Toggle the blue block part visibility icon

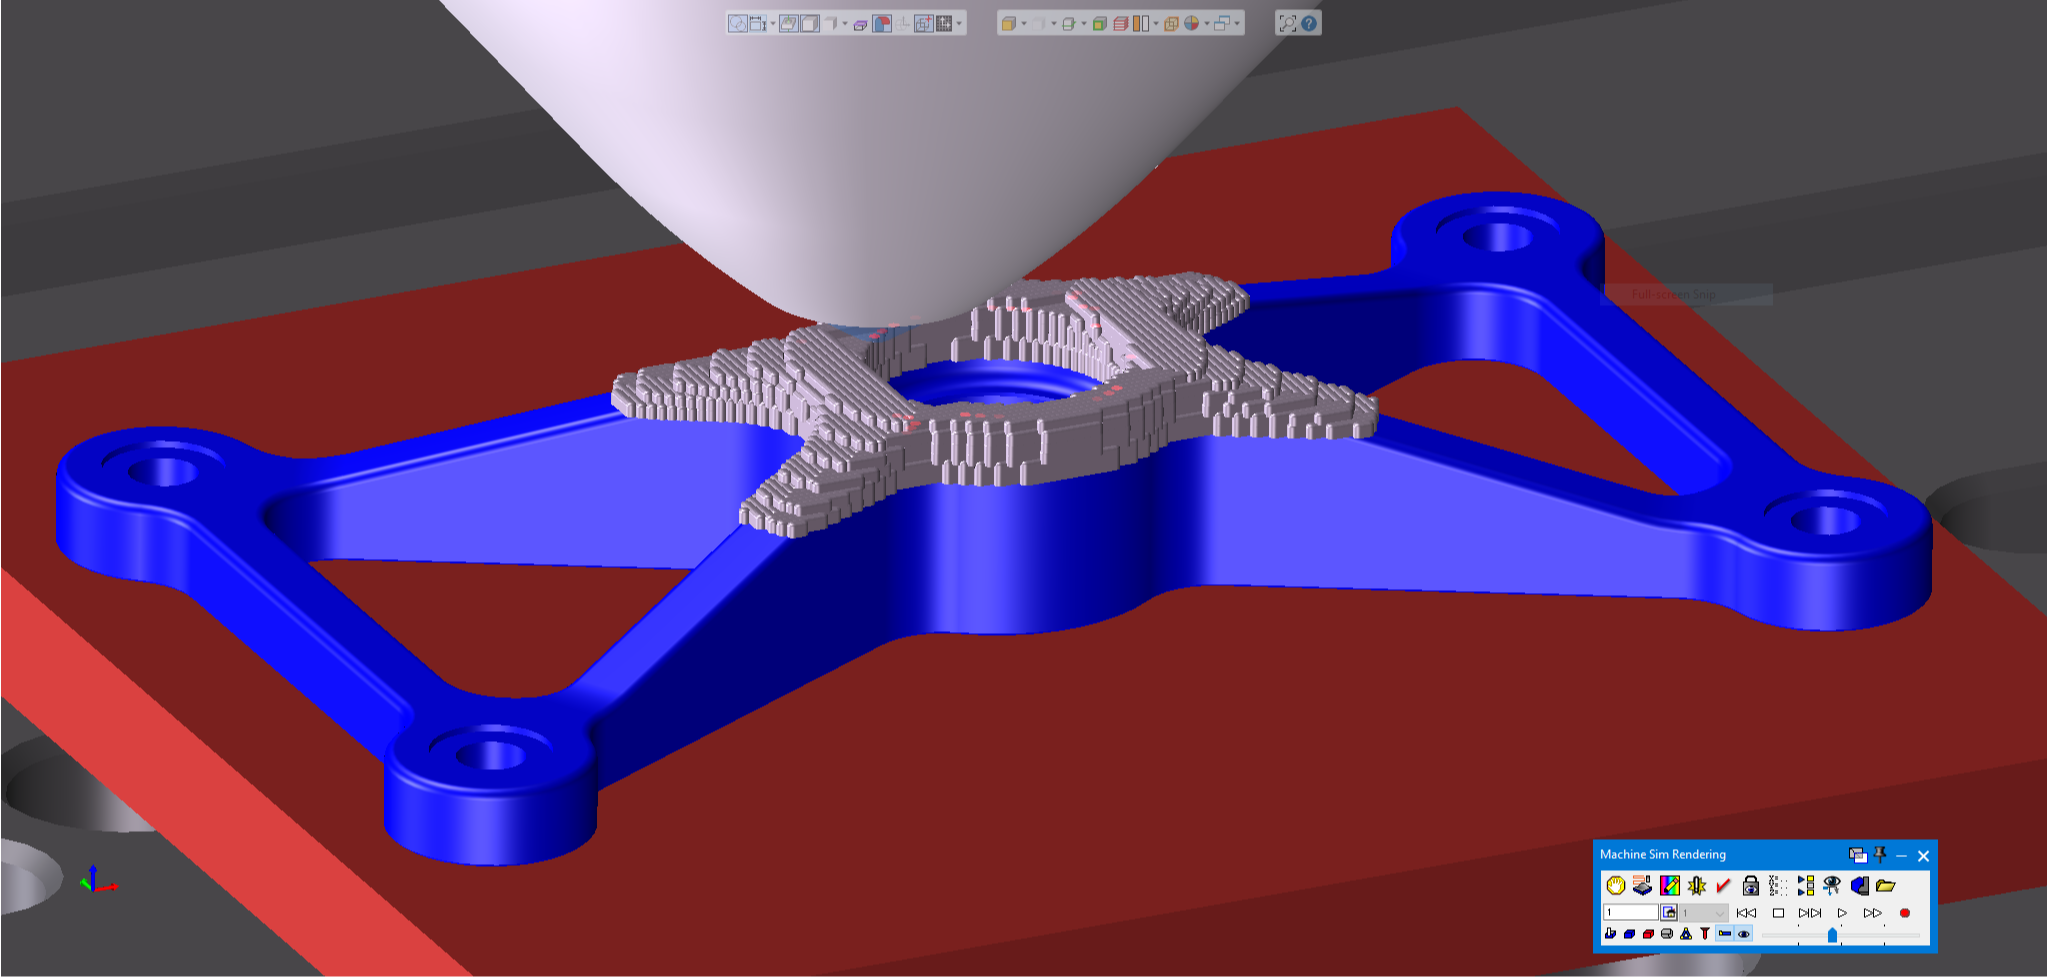click(x=1629, y=934)
